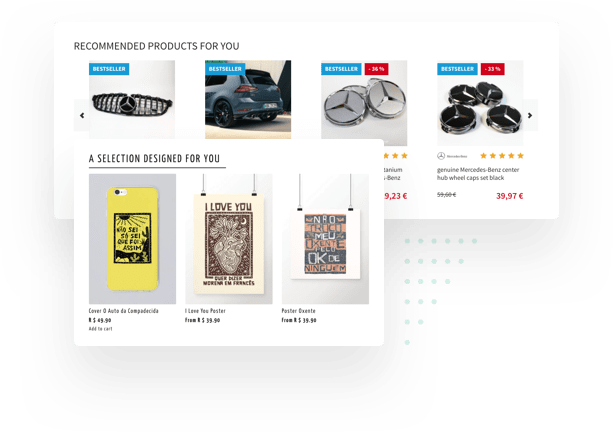
Task: Click the Bestseller badge on grille product
Action: [x=109, y=69]
